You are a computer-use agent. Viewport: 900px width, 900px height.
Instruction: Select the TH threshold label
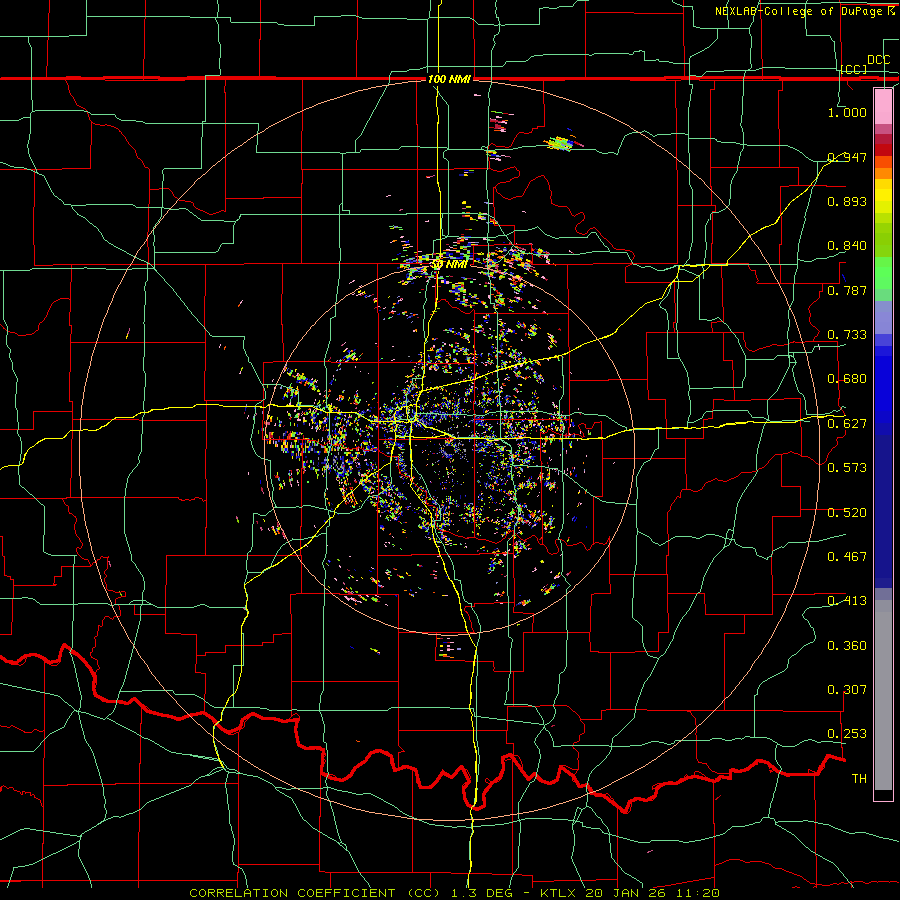coord(859,779)
